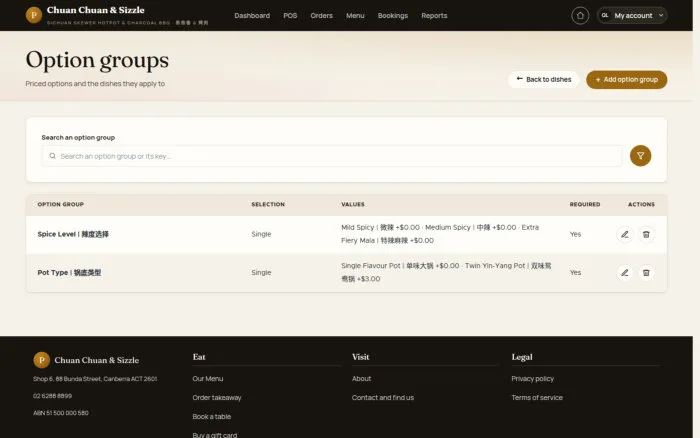Viewport: 700px width, 438px height.
Task: Open the About footer link
Action: pyautogui.click(x=361, y=379)
